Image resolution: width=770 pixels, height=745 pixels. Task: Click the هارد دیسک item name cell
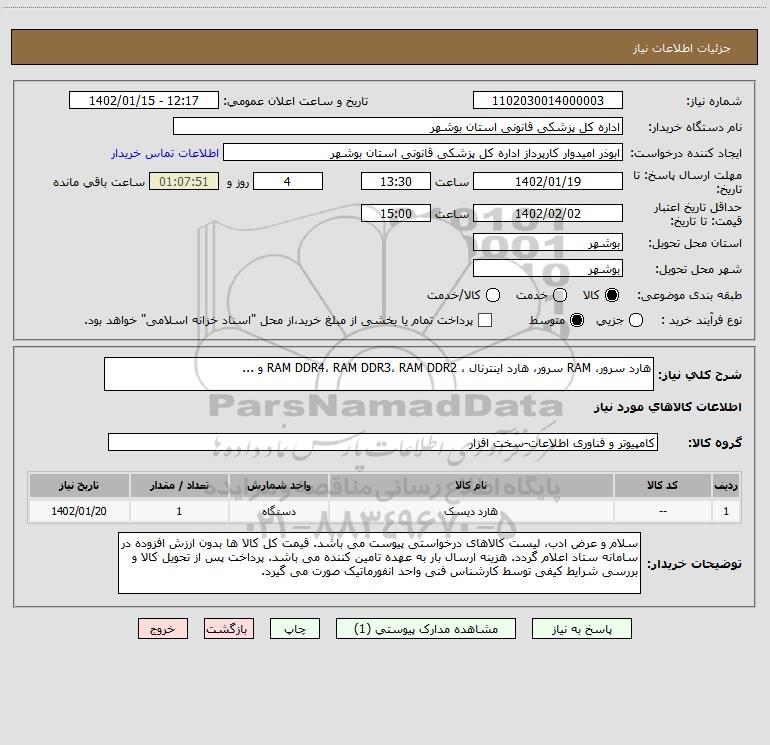[x=470, y=511]
